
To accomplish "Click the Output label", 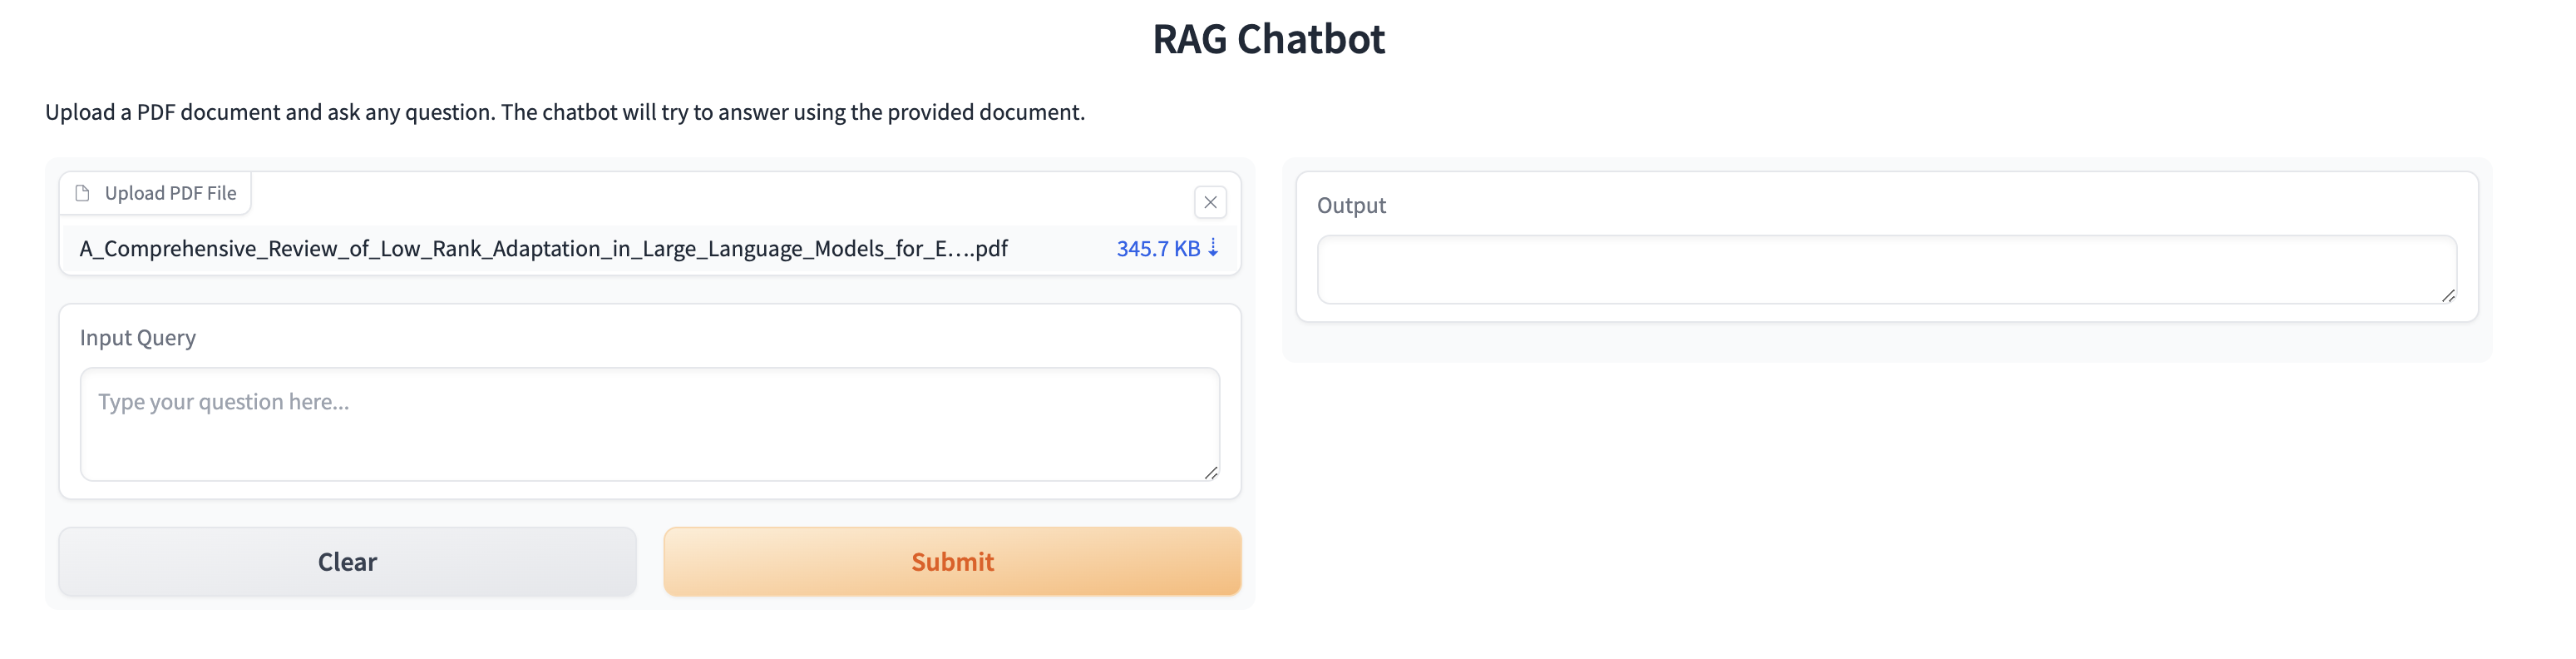I will click(1351, 206).
